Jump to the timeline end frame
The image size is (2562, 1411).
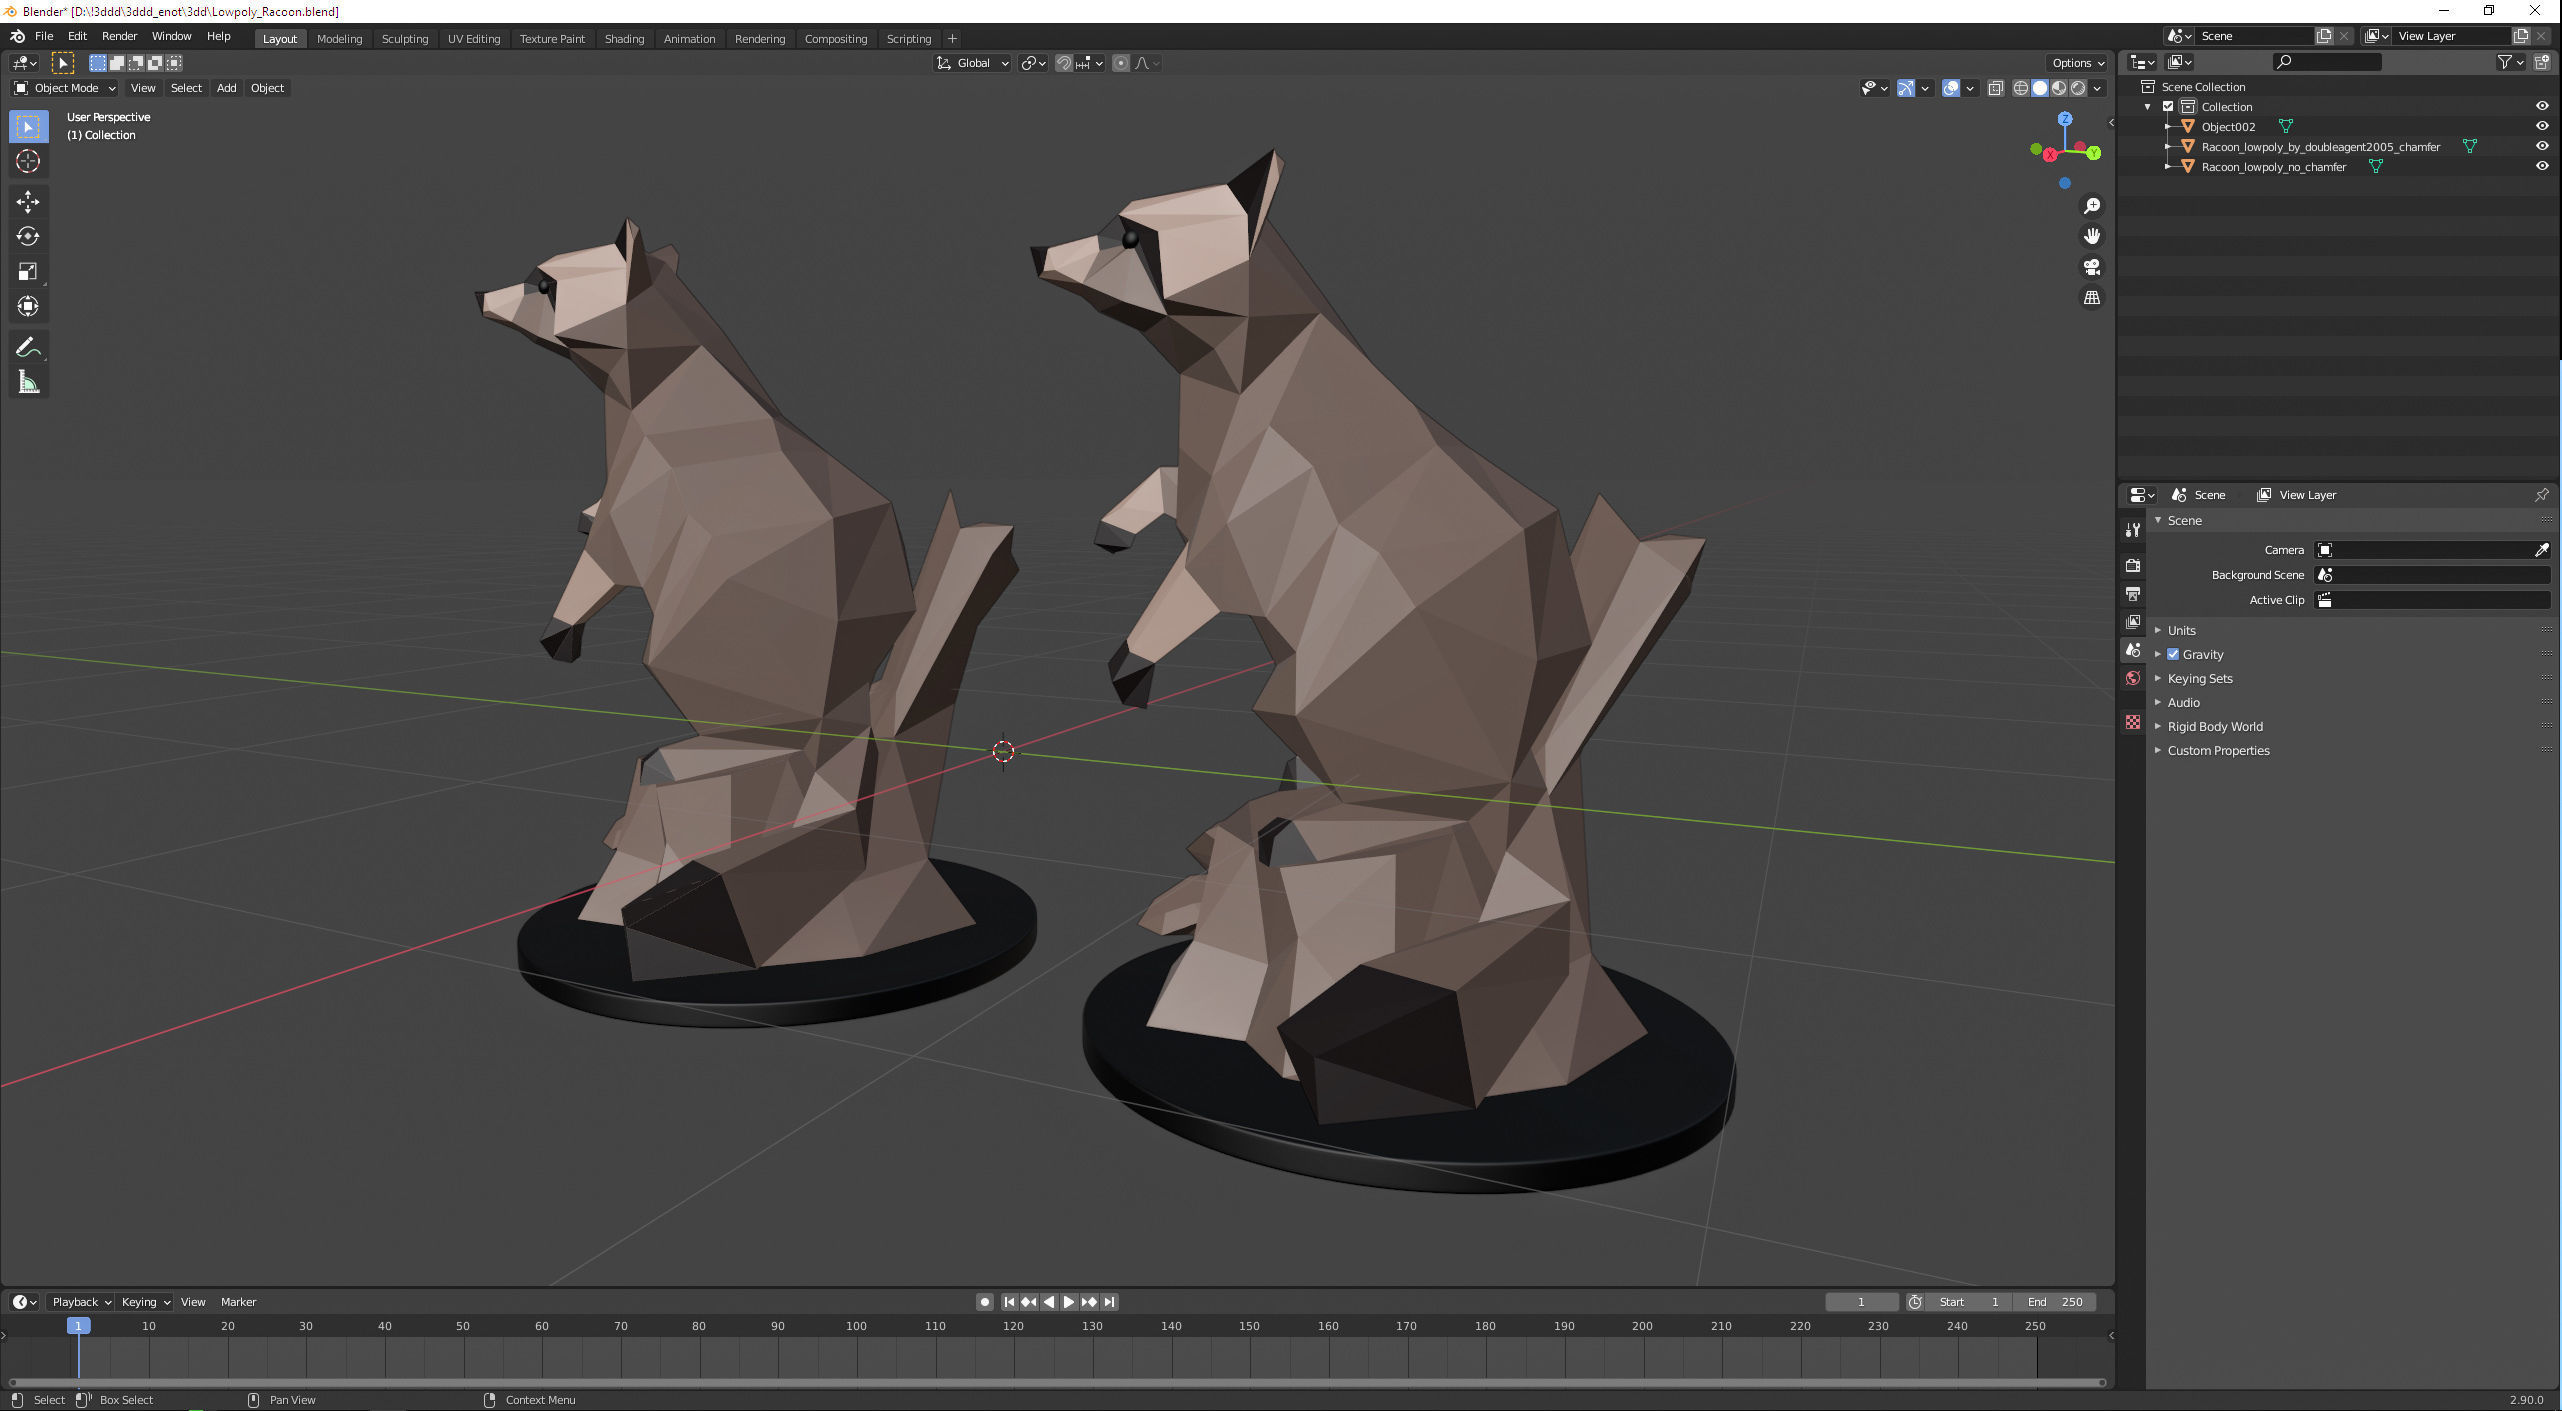tap(1109, 1302)
